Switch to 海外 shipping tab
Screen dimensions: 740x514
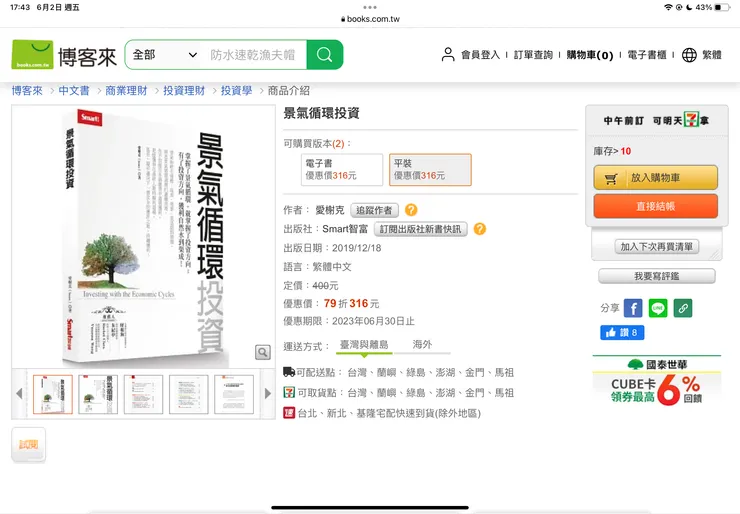pos(422,345)
